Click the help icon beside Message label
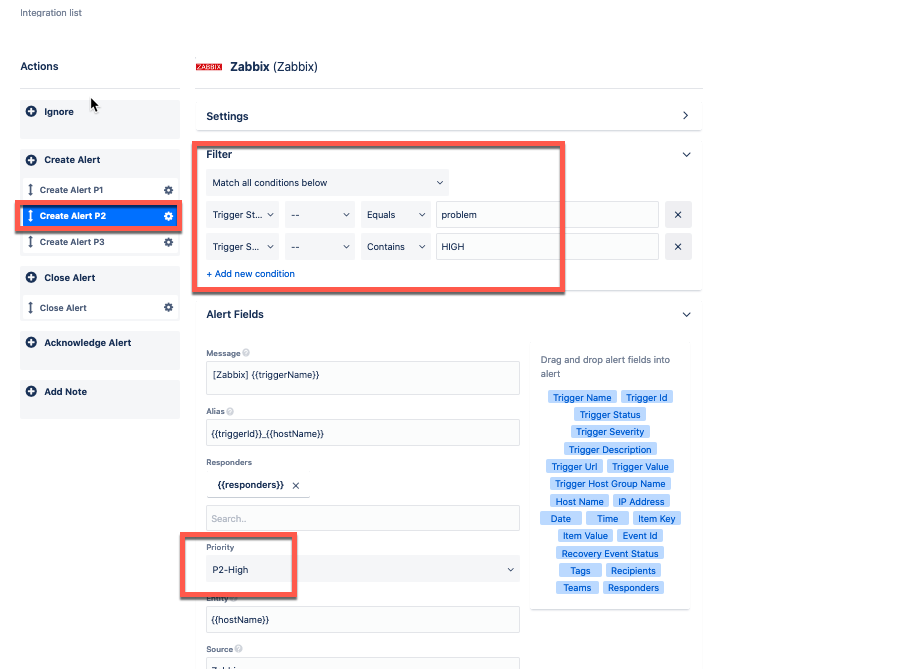The height and width of the screenshot is (669, 913). (246, 353)
